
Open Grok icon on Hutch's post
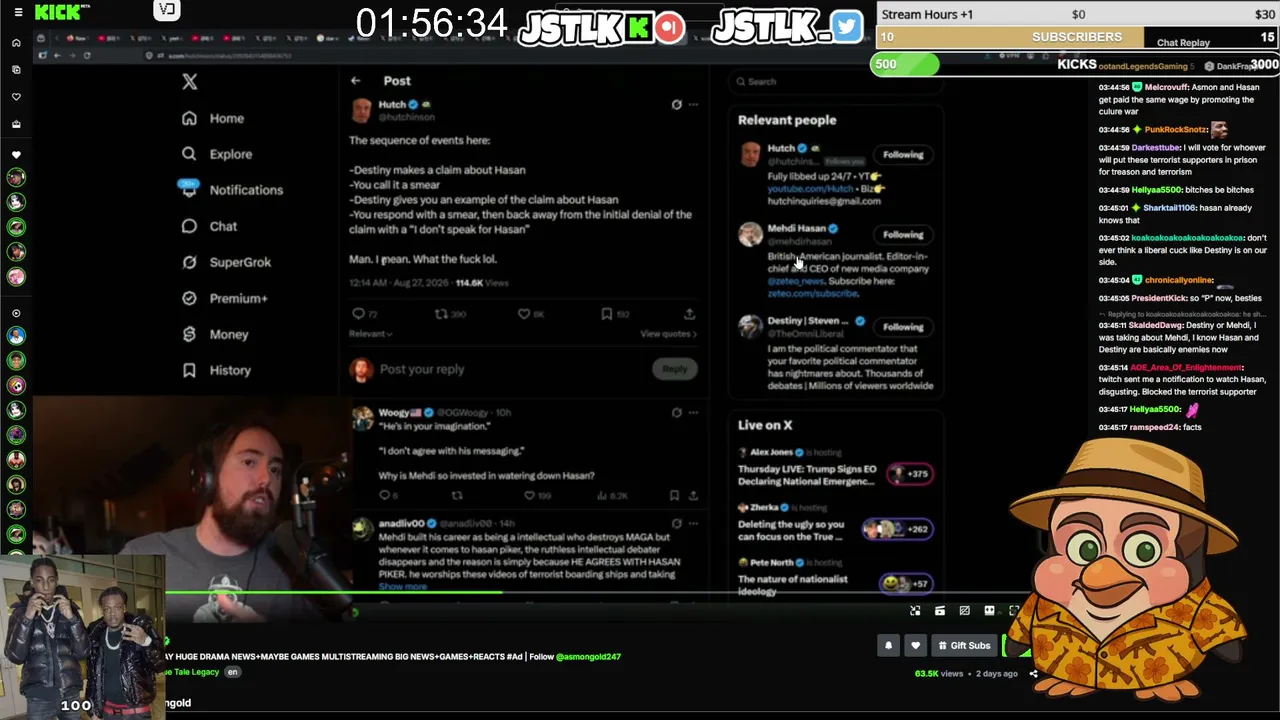[x=677, y=104]
